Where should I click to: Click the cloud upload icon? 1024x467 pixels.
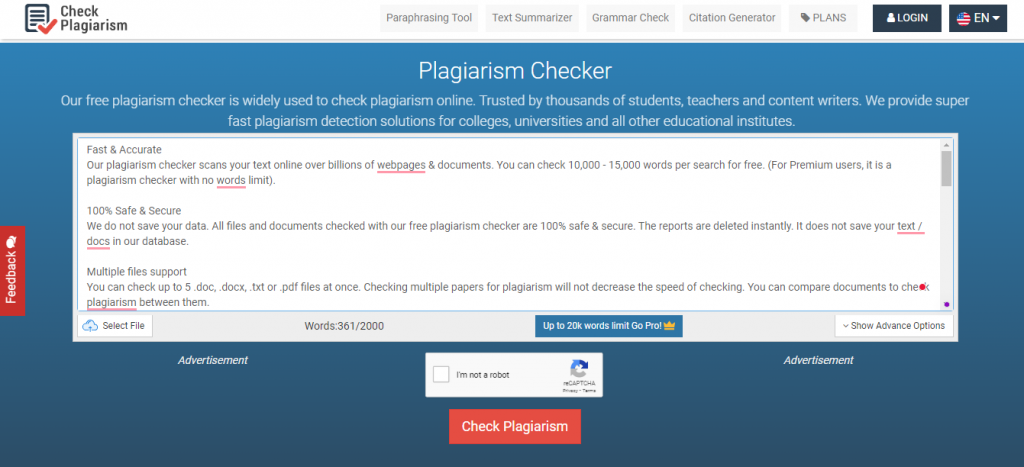(90, 325)
